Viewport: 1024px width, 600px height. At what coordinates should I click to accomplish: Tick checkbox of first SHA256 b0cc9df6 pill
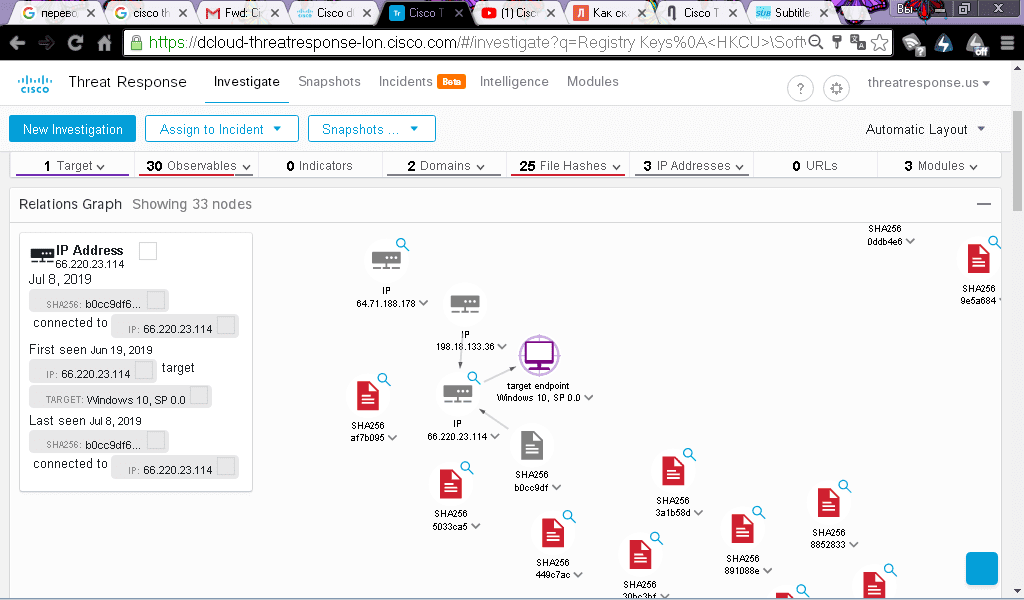coord(156,300)
